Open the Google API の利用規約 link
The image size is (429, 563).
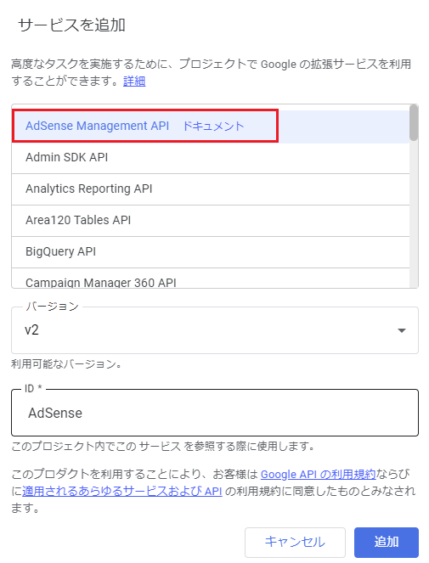tap(318, 475)
